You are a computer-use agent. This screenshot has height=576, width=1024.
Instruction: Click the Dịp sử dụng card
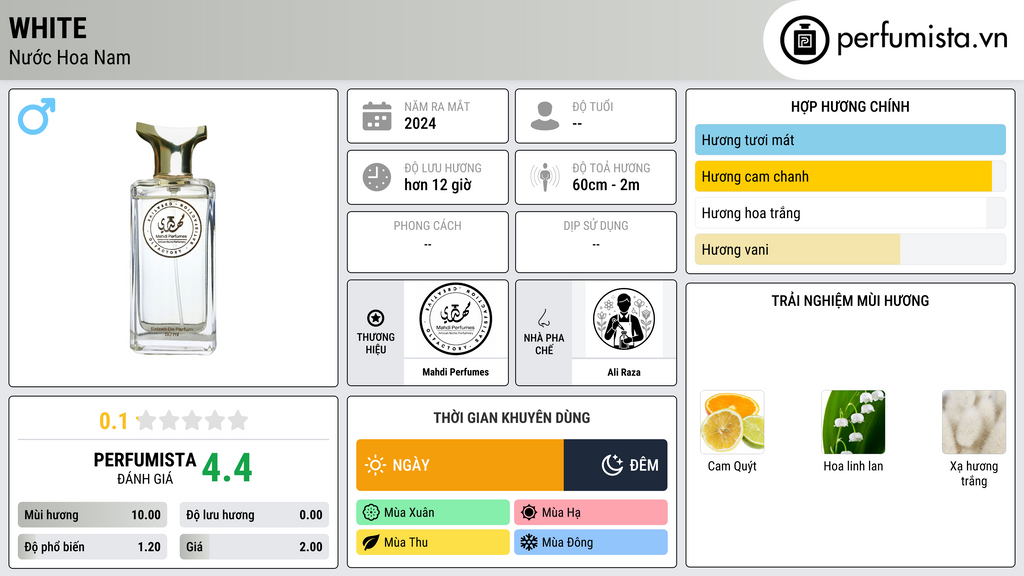pos(596,242)
